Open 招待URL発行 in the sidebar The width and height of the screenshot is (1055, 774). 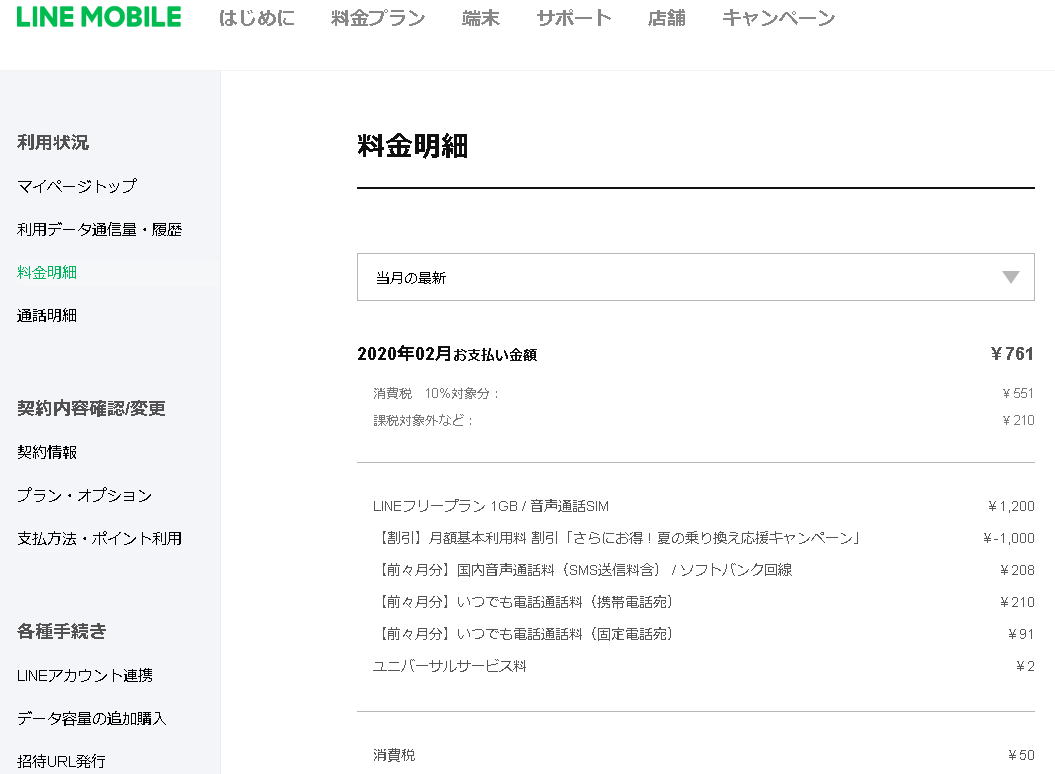coord(61,761)
